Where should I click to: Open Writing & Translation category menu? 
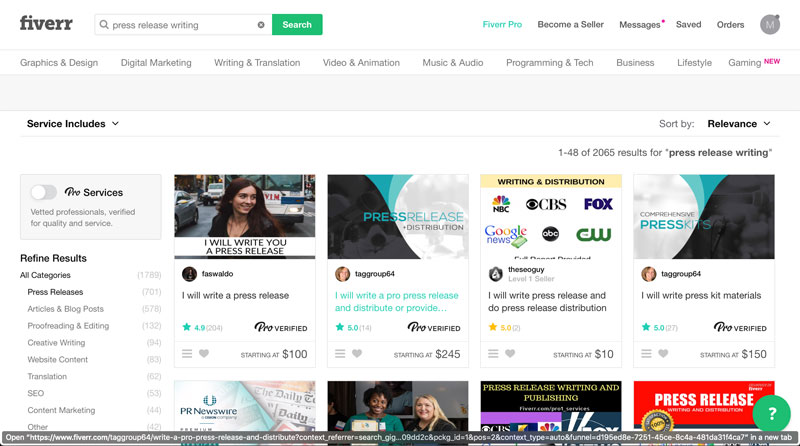coord(257,63)
